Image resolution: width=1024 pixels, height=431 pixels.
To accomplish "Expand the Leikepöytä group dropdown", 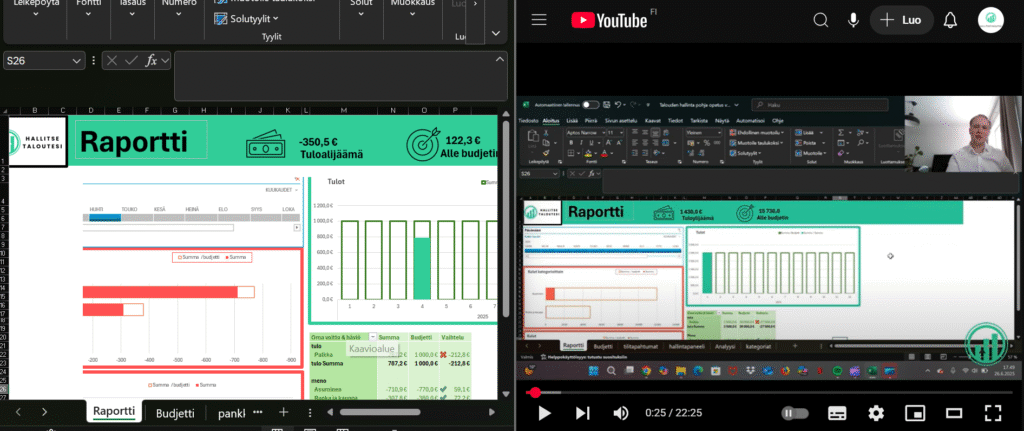I will click(x=36, y=13).
